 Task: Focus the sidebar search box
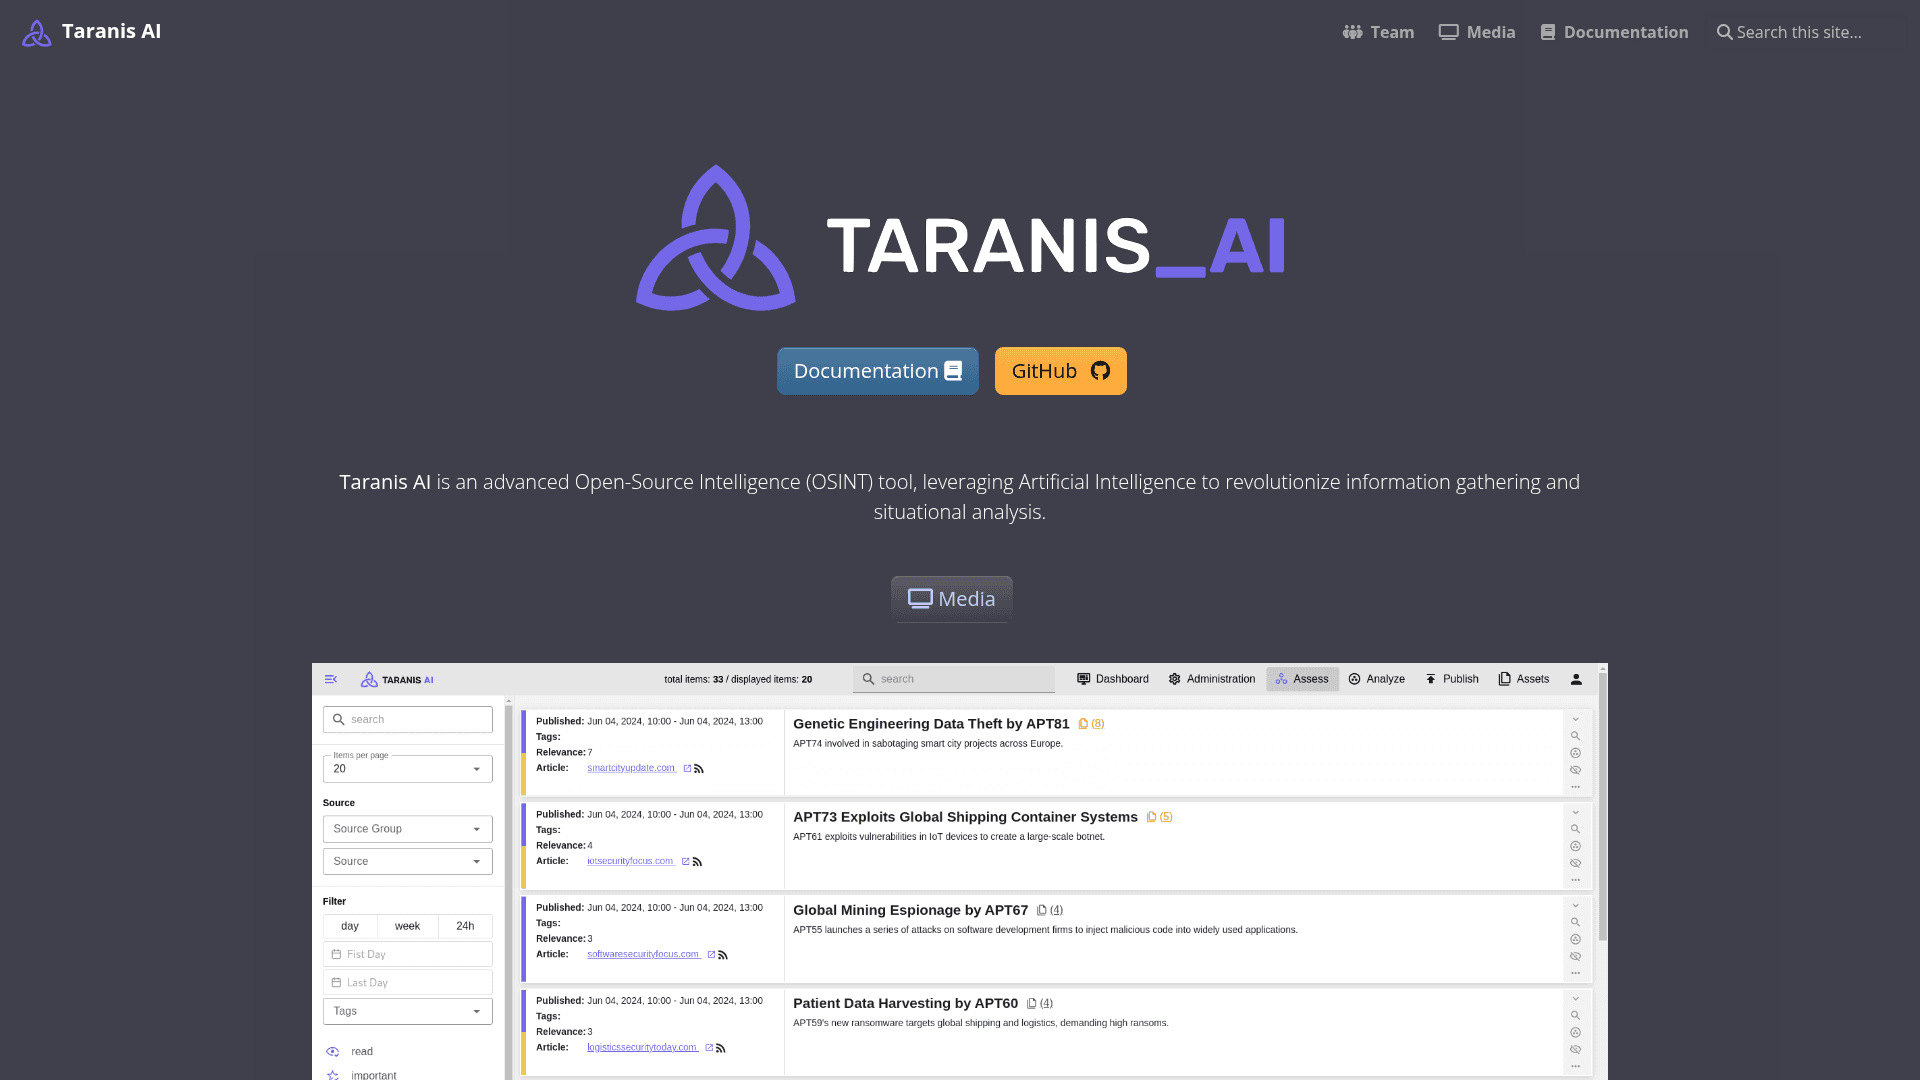(x=408, y=720)
